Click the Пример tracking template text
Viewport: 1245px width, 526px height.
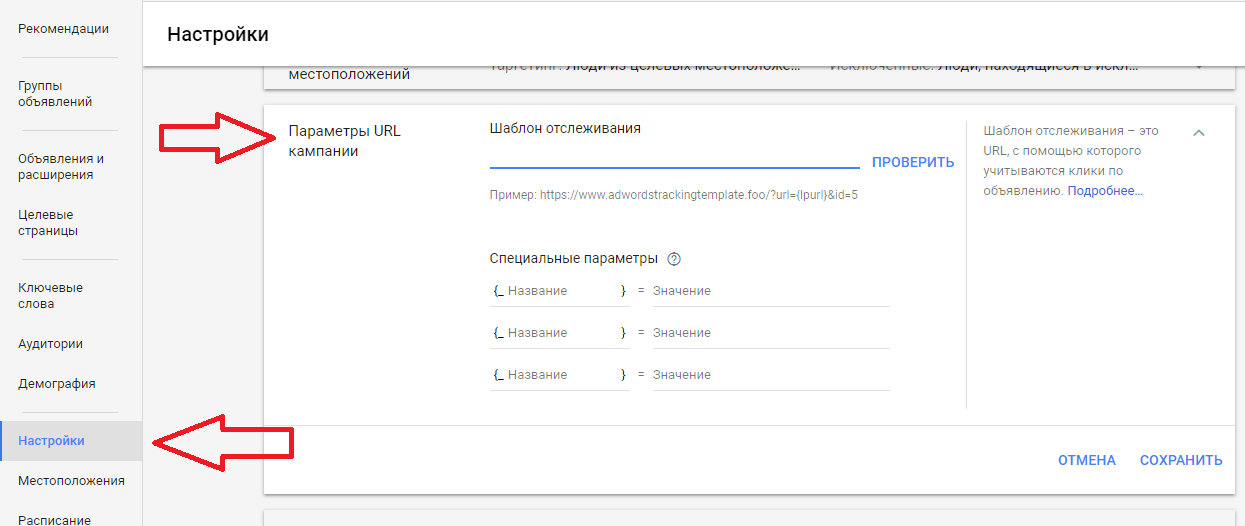(674, 196)
